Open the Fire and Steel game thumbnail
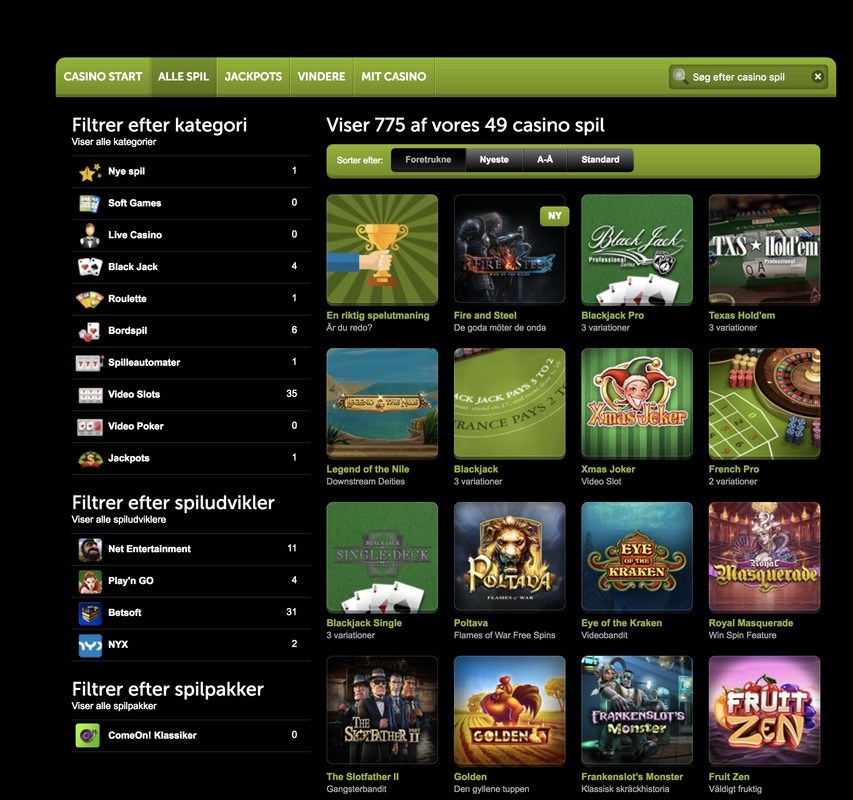The image size is (853, 800). point(509,250)
